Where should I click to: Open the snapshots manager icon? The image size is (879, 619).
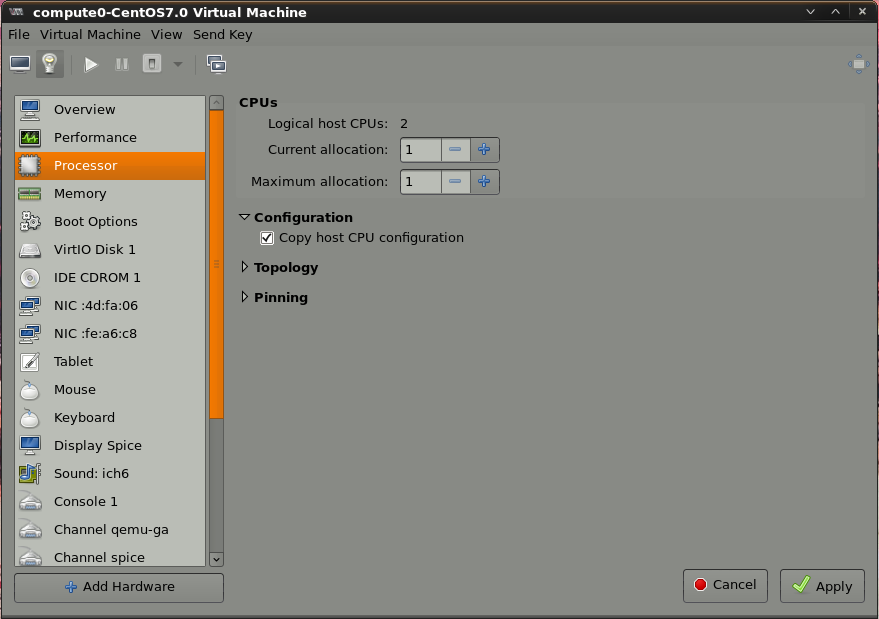[216, 64]
